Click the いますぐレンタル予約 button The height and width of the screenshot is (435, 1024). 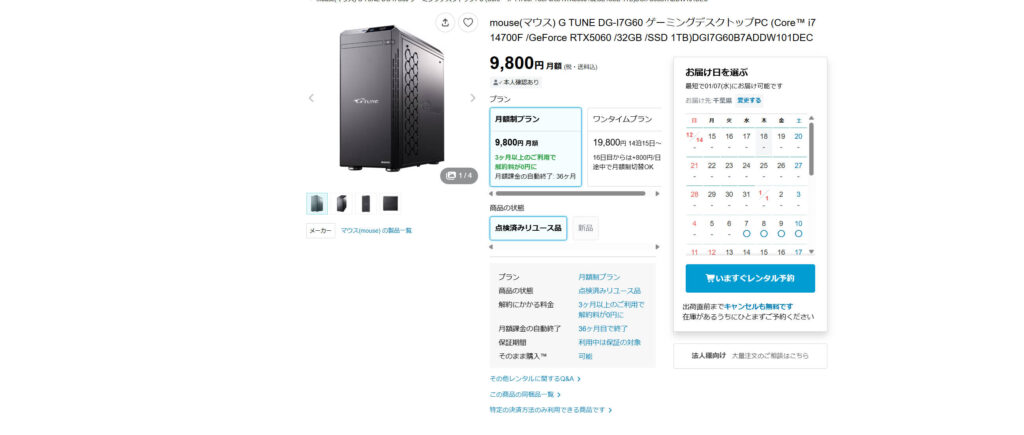[750, 278]
